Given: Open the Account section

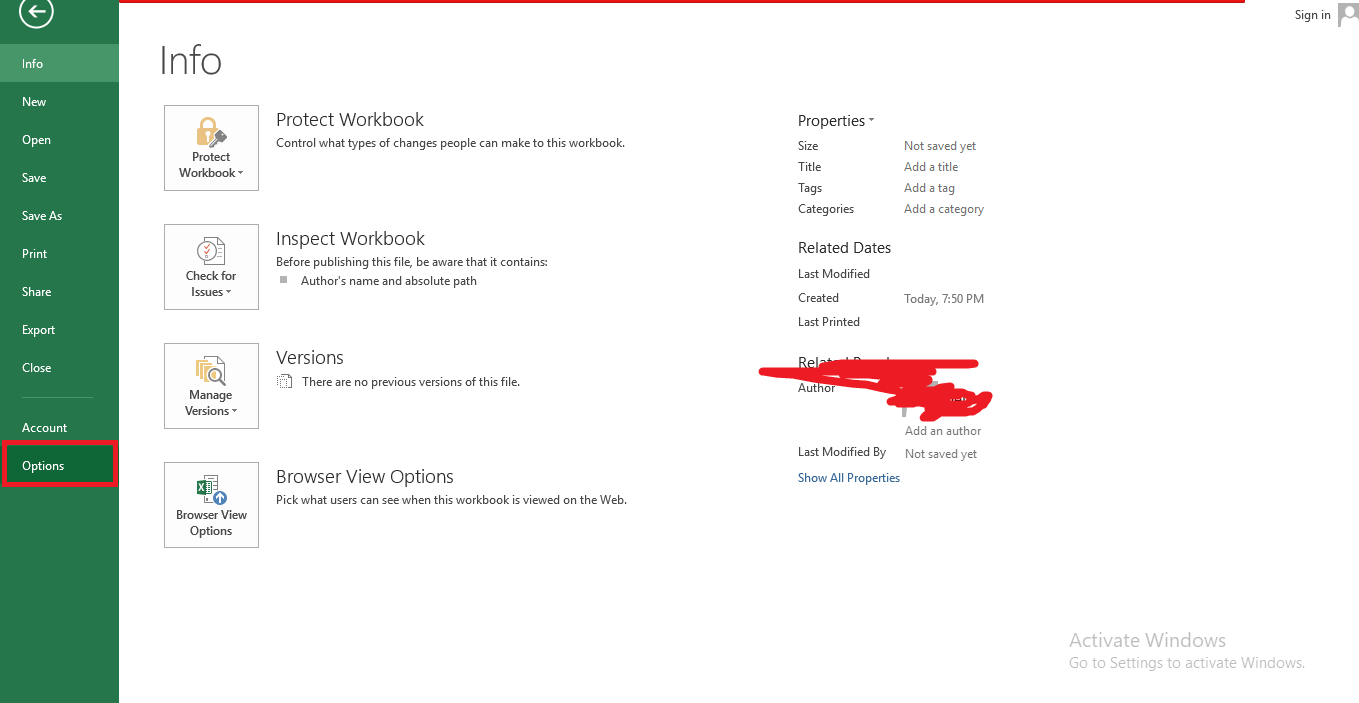Looking at the screenshot, I should (44, 427).
